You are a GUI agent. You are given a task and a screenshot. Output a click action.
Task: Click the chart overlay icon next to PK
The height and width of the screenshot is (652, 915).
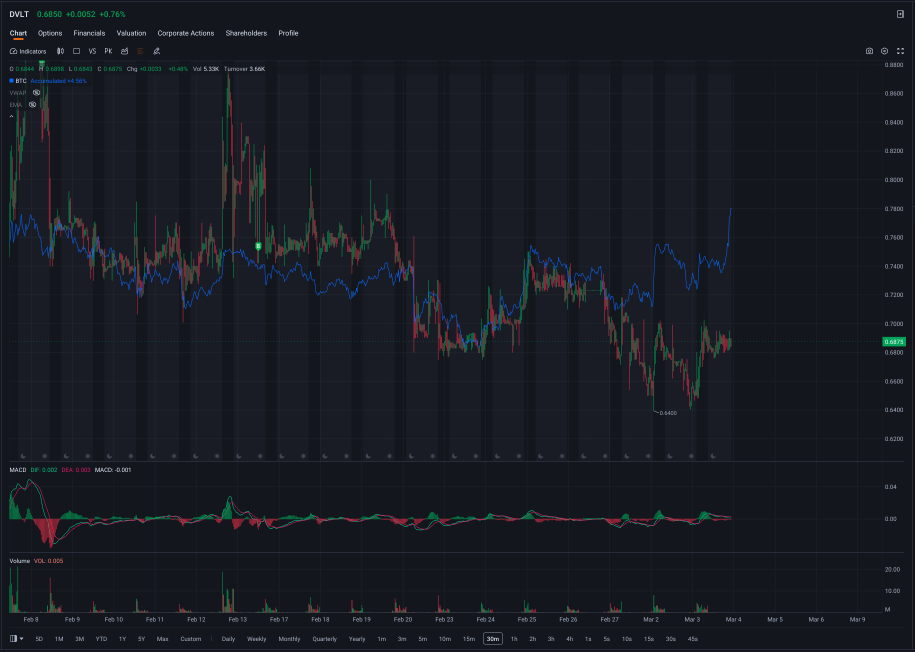124,51
